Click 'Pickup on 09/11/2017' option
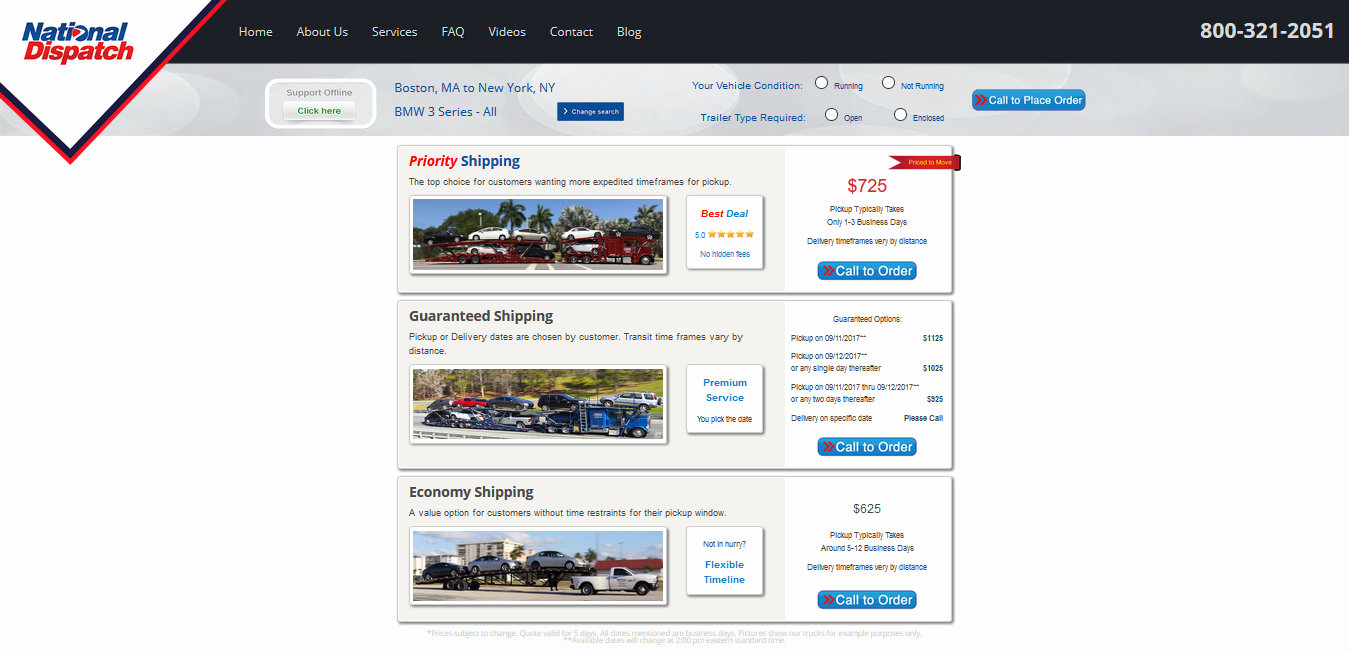Screen dimensions: 1350x651 click(829, 339)
